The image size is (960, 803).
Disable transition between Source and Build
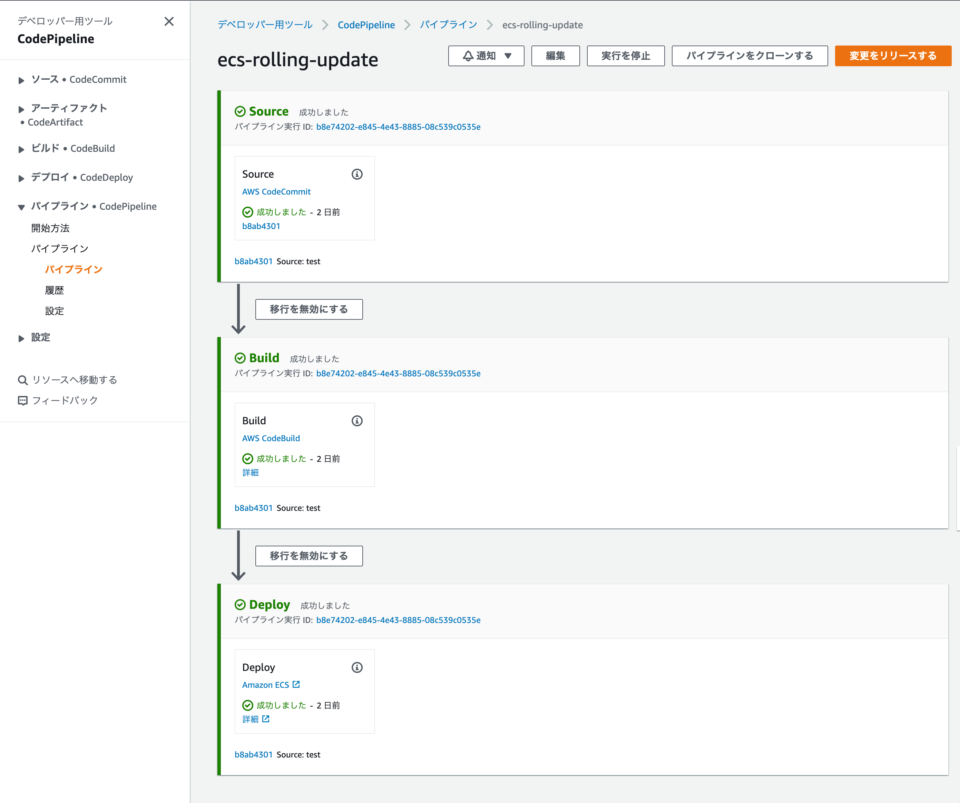309,309
